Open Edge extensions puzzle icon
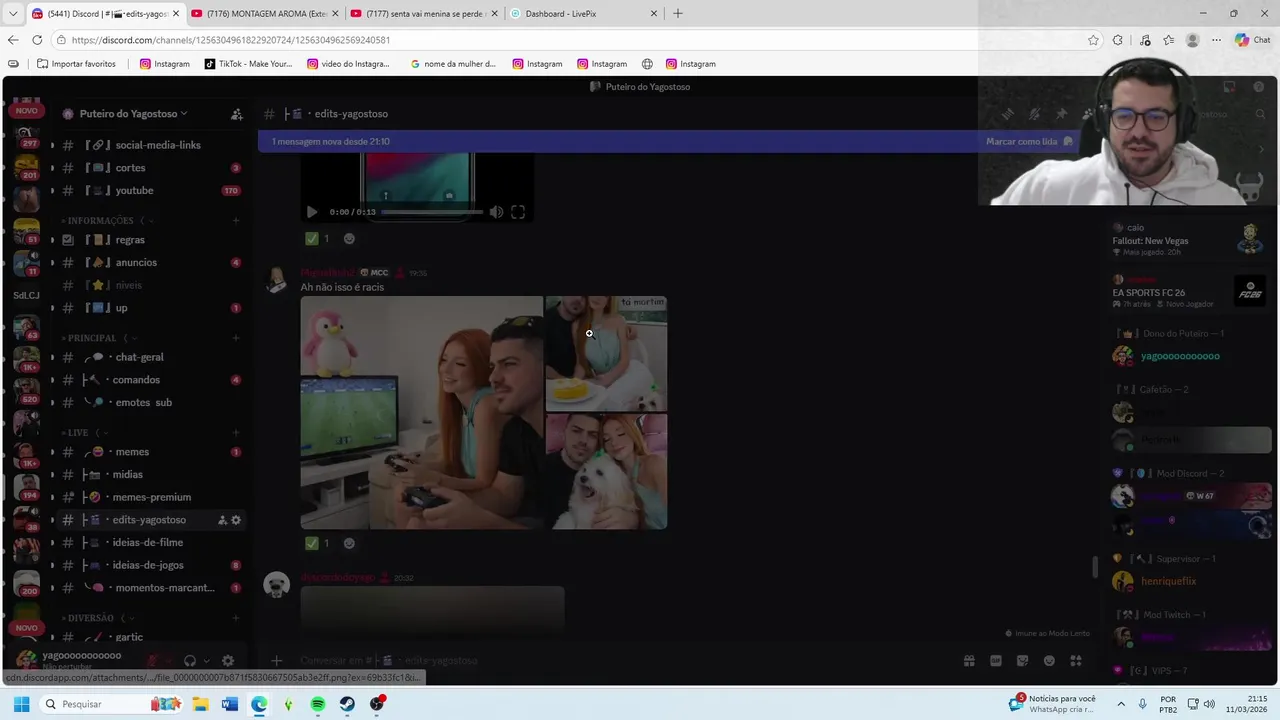The width and height of the screenshot is (1280, 720). point(1118,40)
